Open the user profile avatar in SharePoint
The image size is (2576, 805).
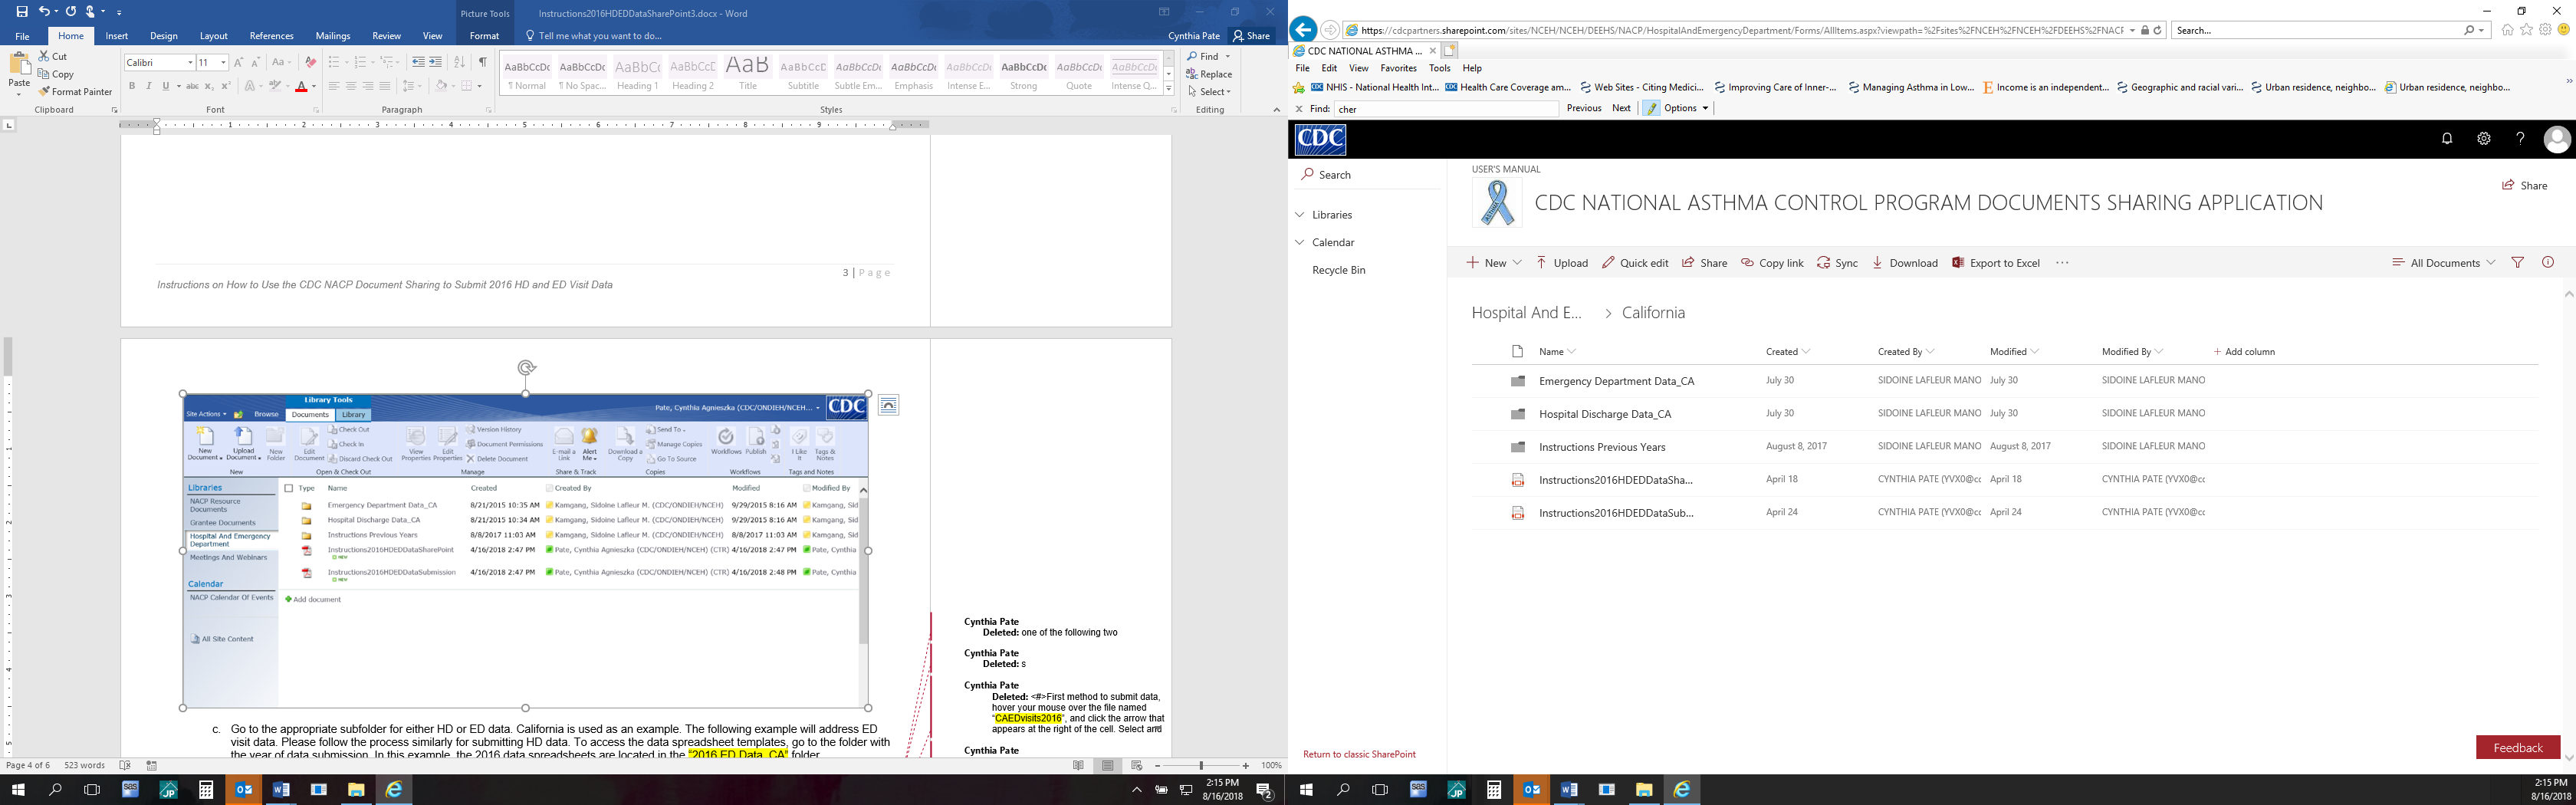pos(2557,139)
